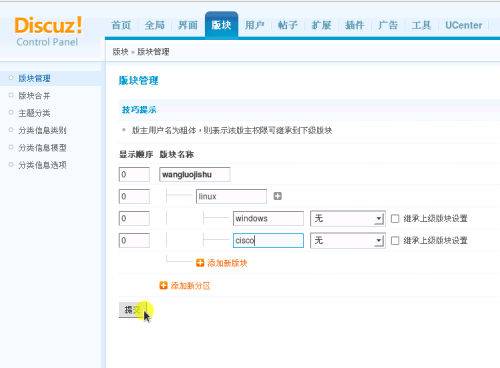500x368 pixels.
Task: Click the 技巧提示 tips header
Action: (x=139, y=110)
